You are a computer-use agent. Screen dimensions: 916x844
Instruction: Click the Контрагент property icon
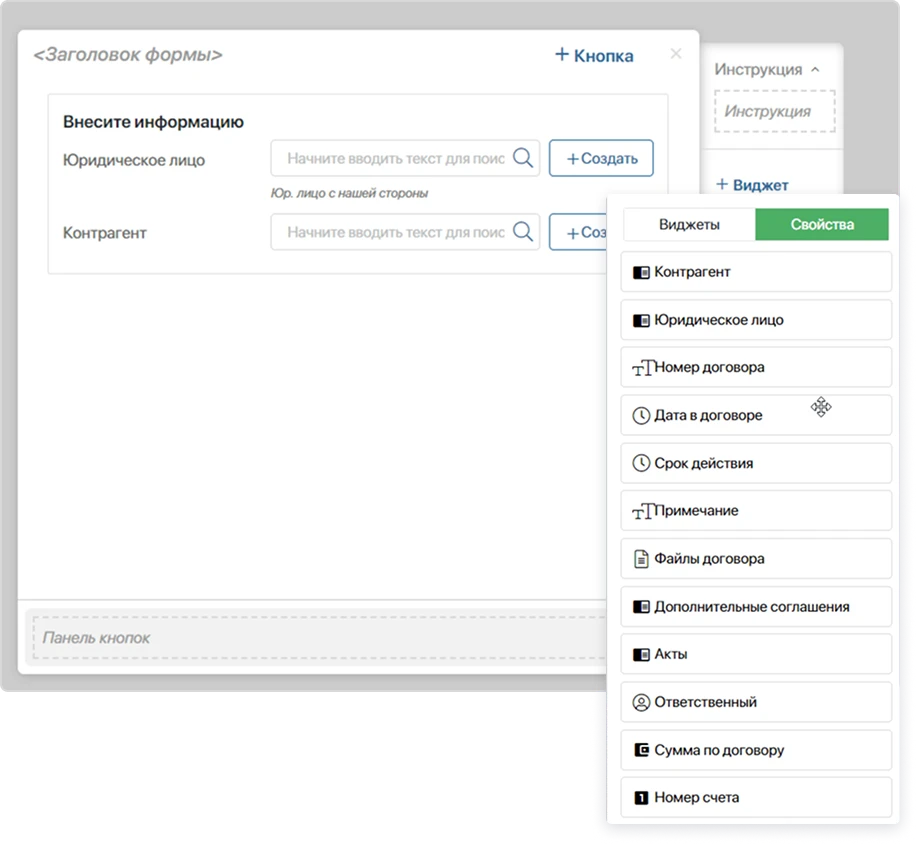pos(641,272)
